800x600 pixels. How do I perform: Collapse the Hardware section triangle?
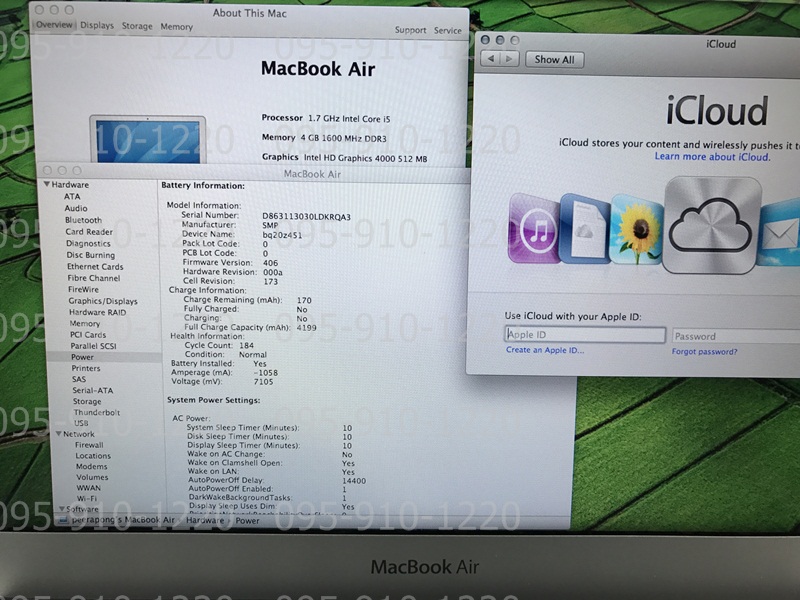click(46, 184)
